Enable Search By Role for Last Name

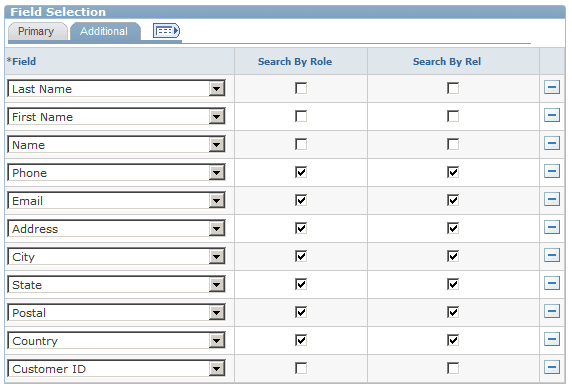tap(301, 88)
